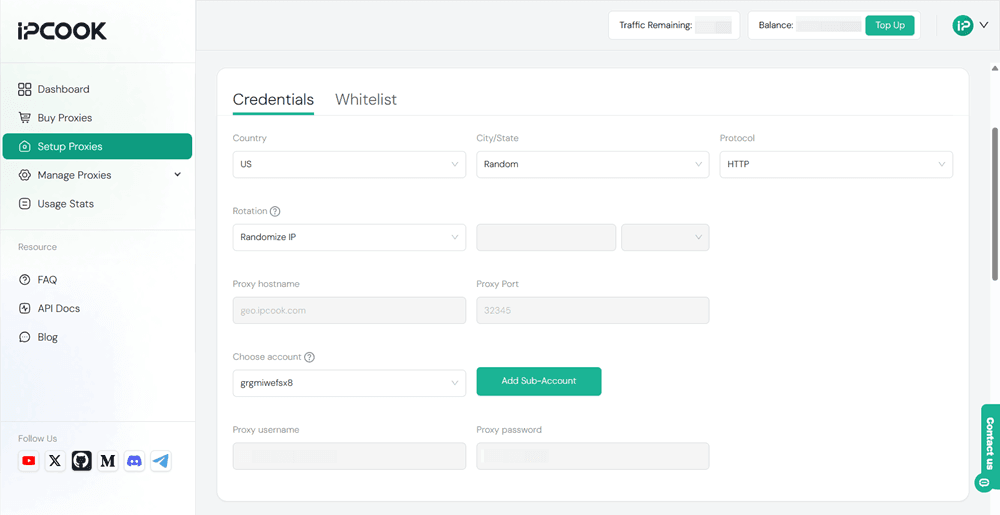Click the GitHub icon in sidebar
Image resolution: width=1000 pixels, height=515 pixels.
(82, 461)
